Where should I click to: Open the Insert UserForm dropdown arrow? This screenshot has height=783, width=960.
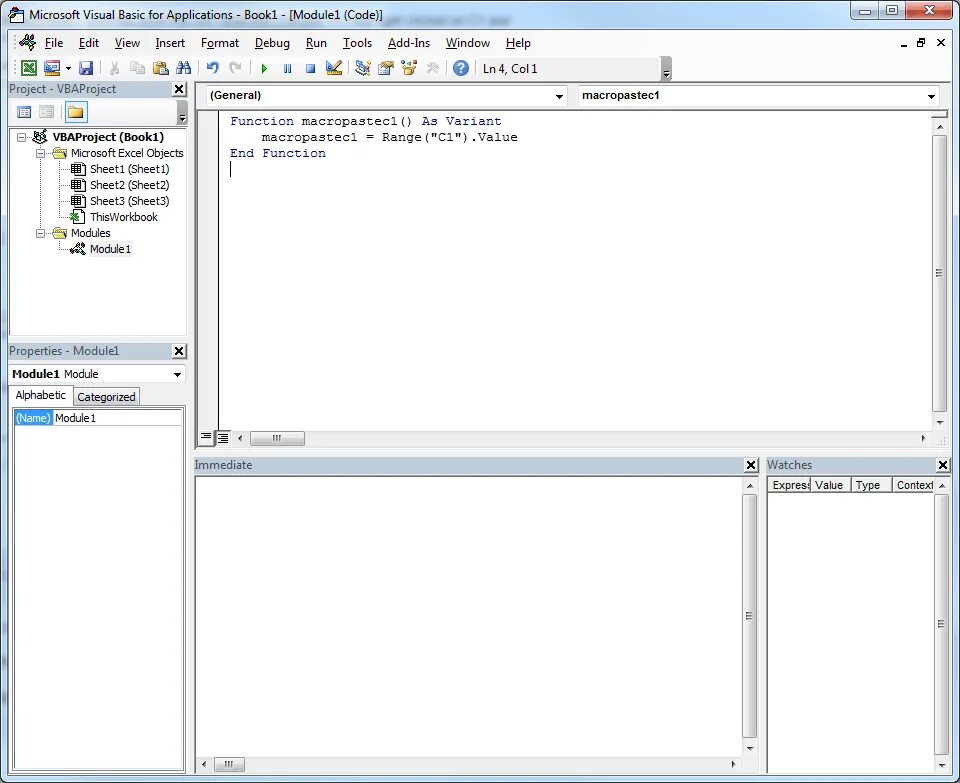[68, 69]
